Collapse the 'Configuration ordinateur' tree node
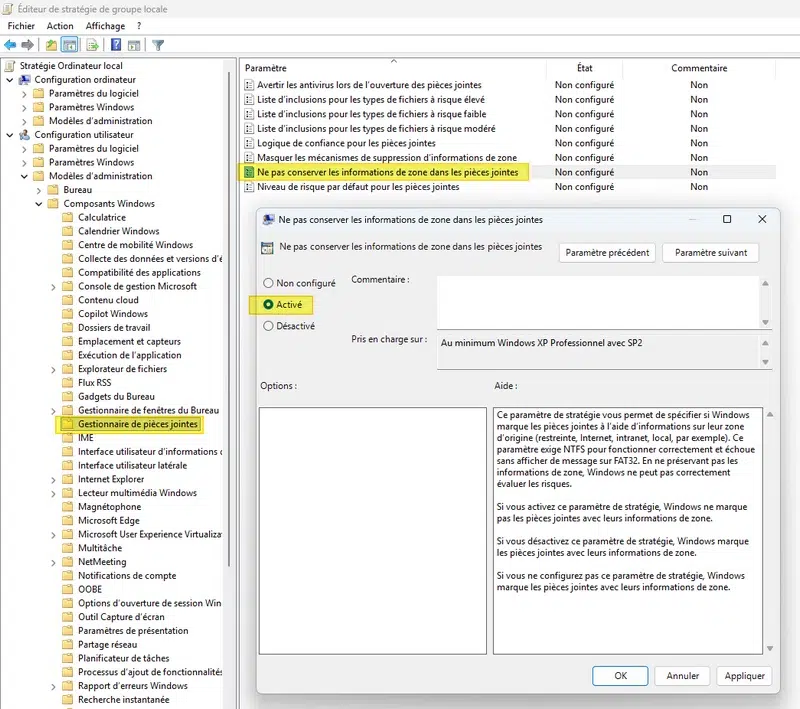This screenshot has width=800, height=709. pyautogui.click(x=11, y=80)
